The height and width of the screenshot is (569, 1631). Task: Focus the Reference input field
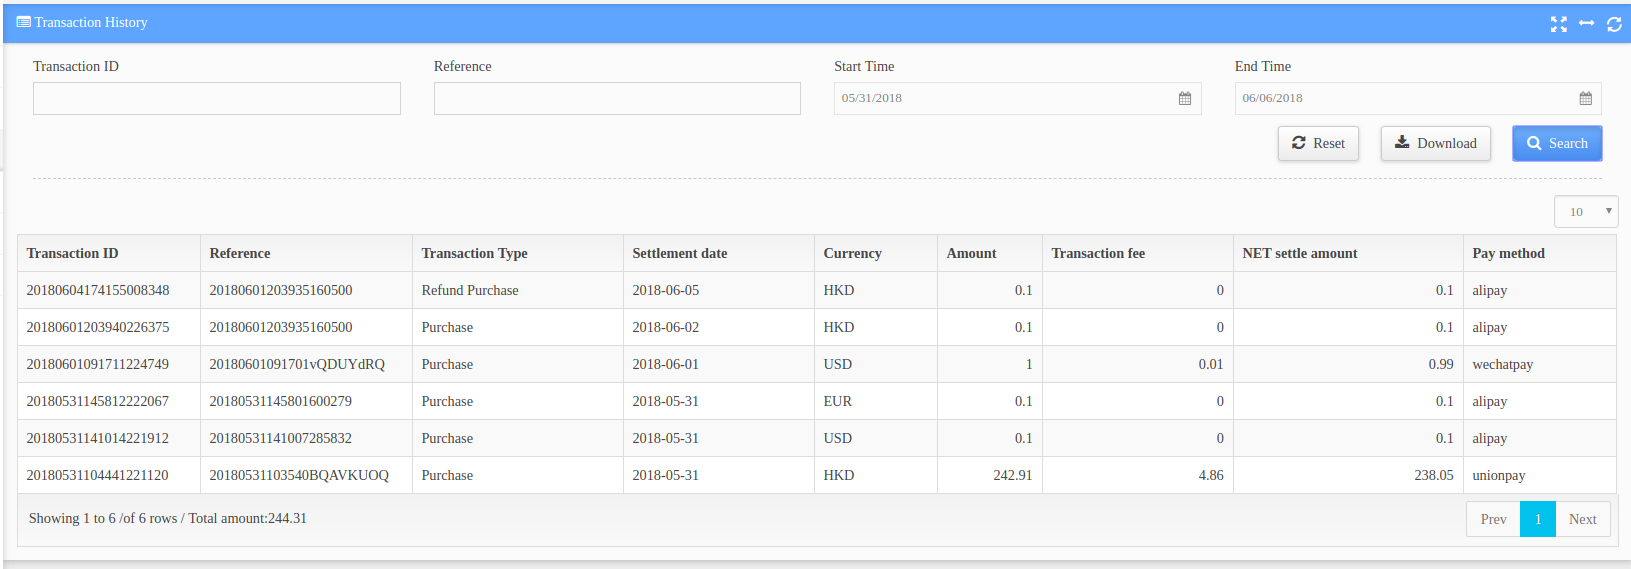(617, 98)
